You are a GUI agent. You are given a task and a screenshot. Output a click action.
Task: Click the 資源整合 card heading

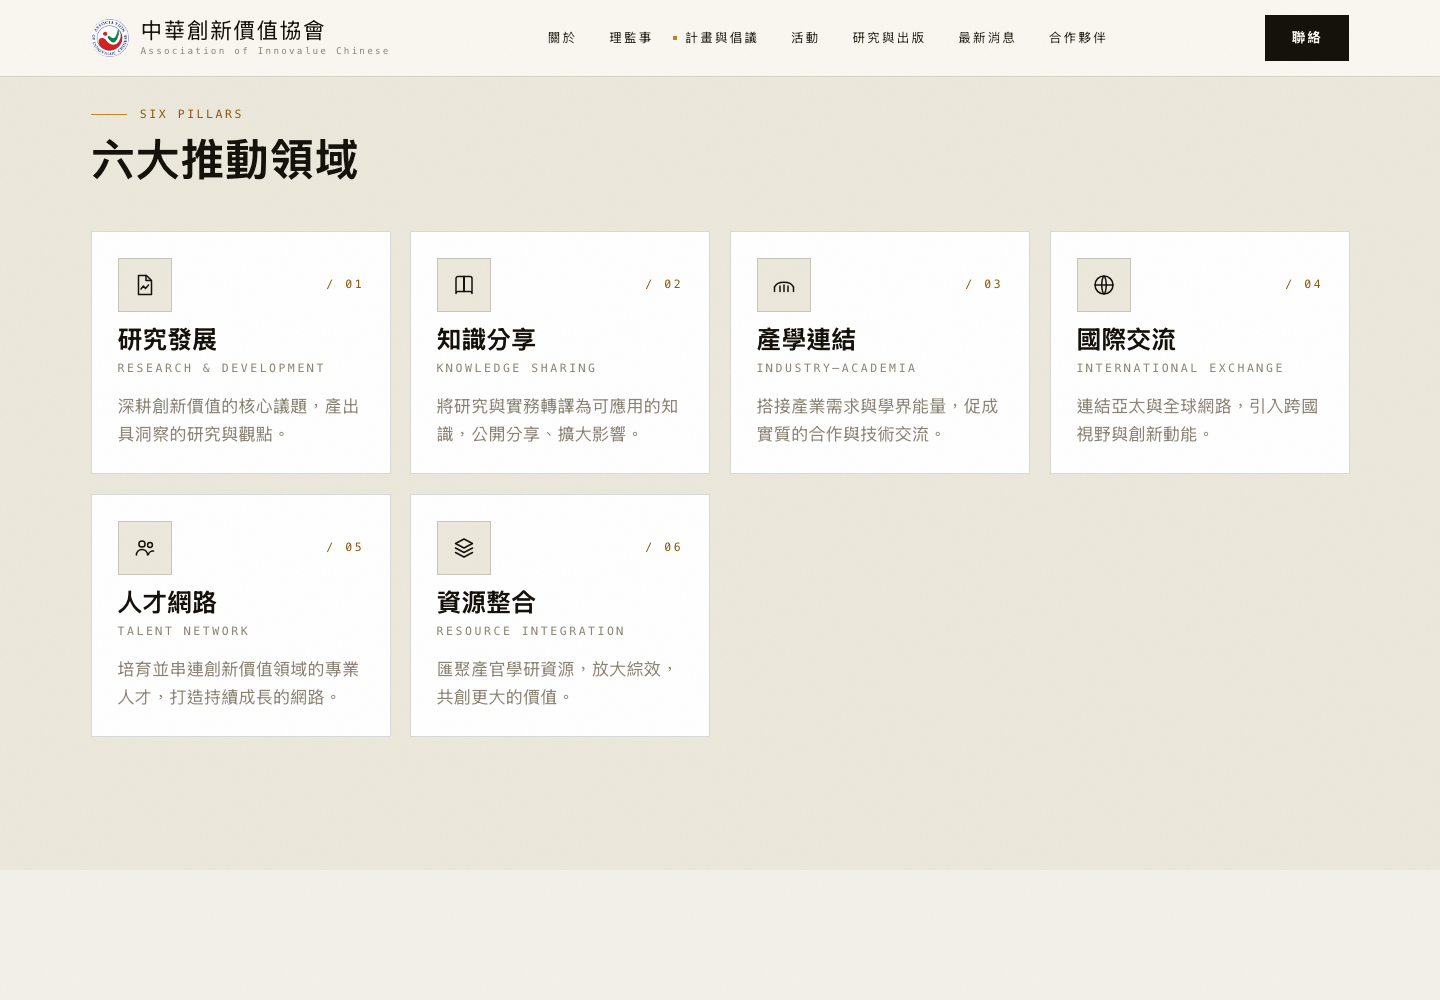click(x=486, y=603)
